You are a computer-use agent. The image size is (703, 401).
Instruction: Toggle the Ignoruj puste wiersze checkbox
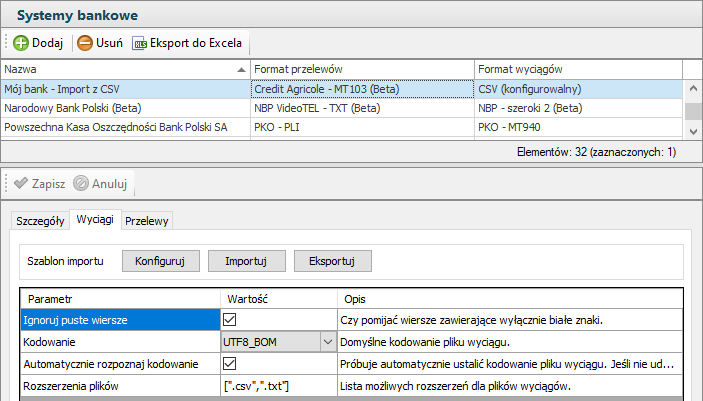[230, 320]
